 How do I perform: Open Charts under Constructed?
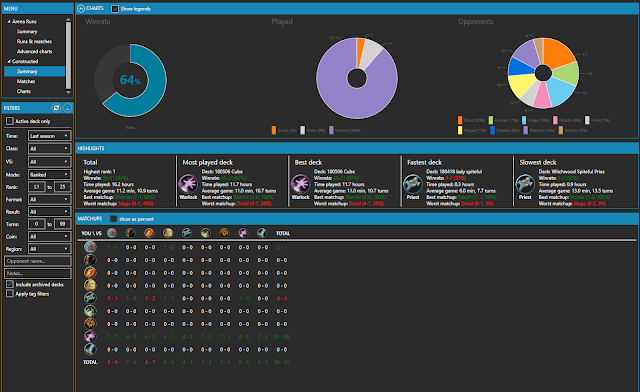pos(24,91)
